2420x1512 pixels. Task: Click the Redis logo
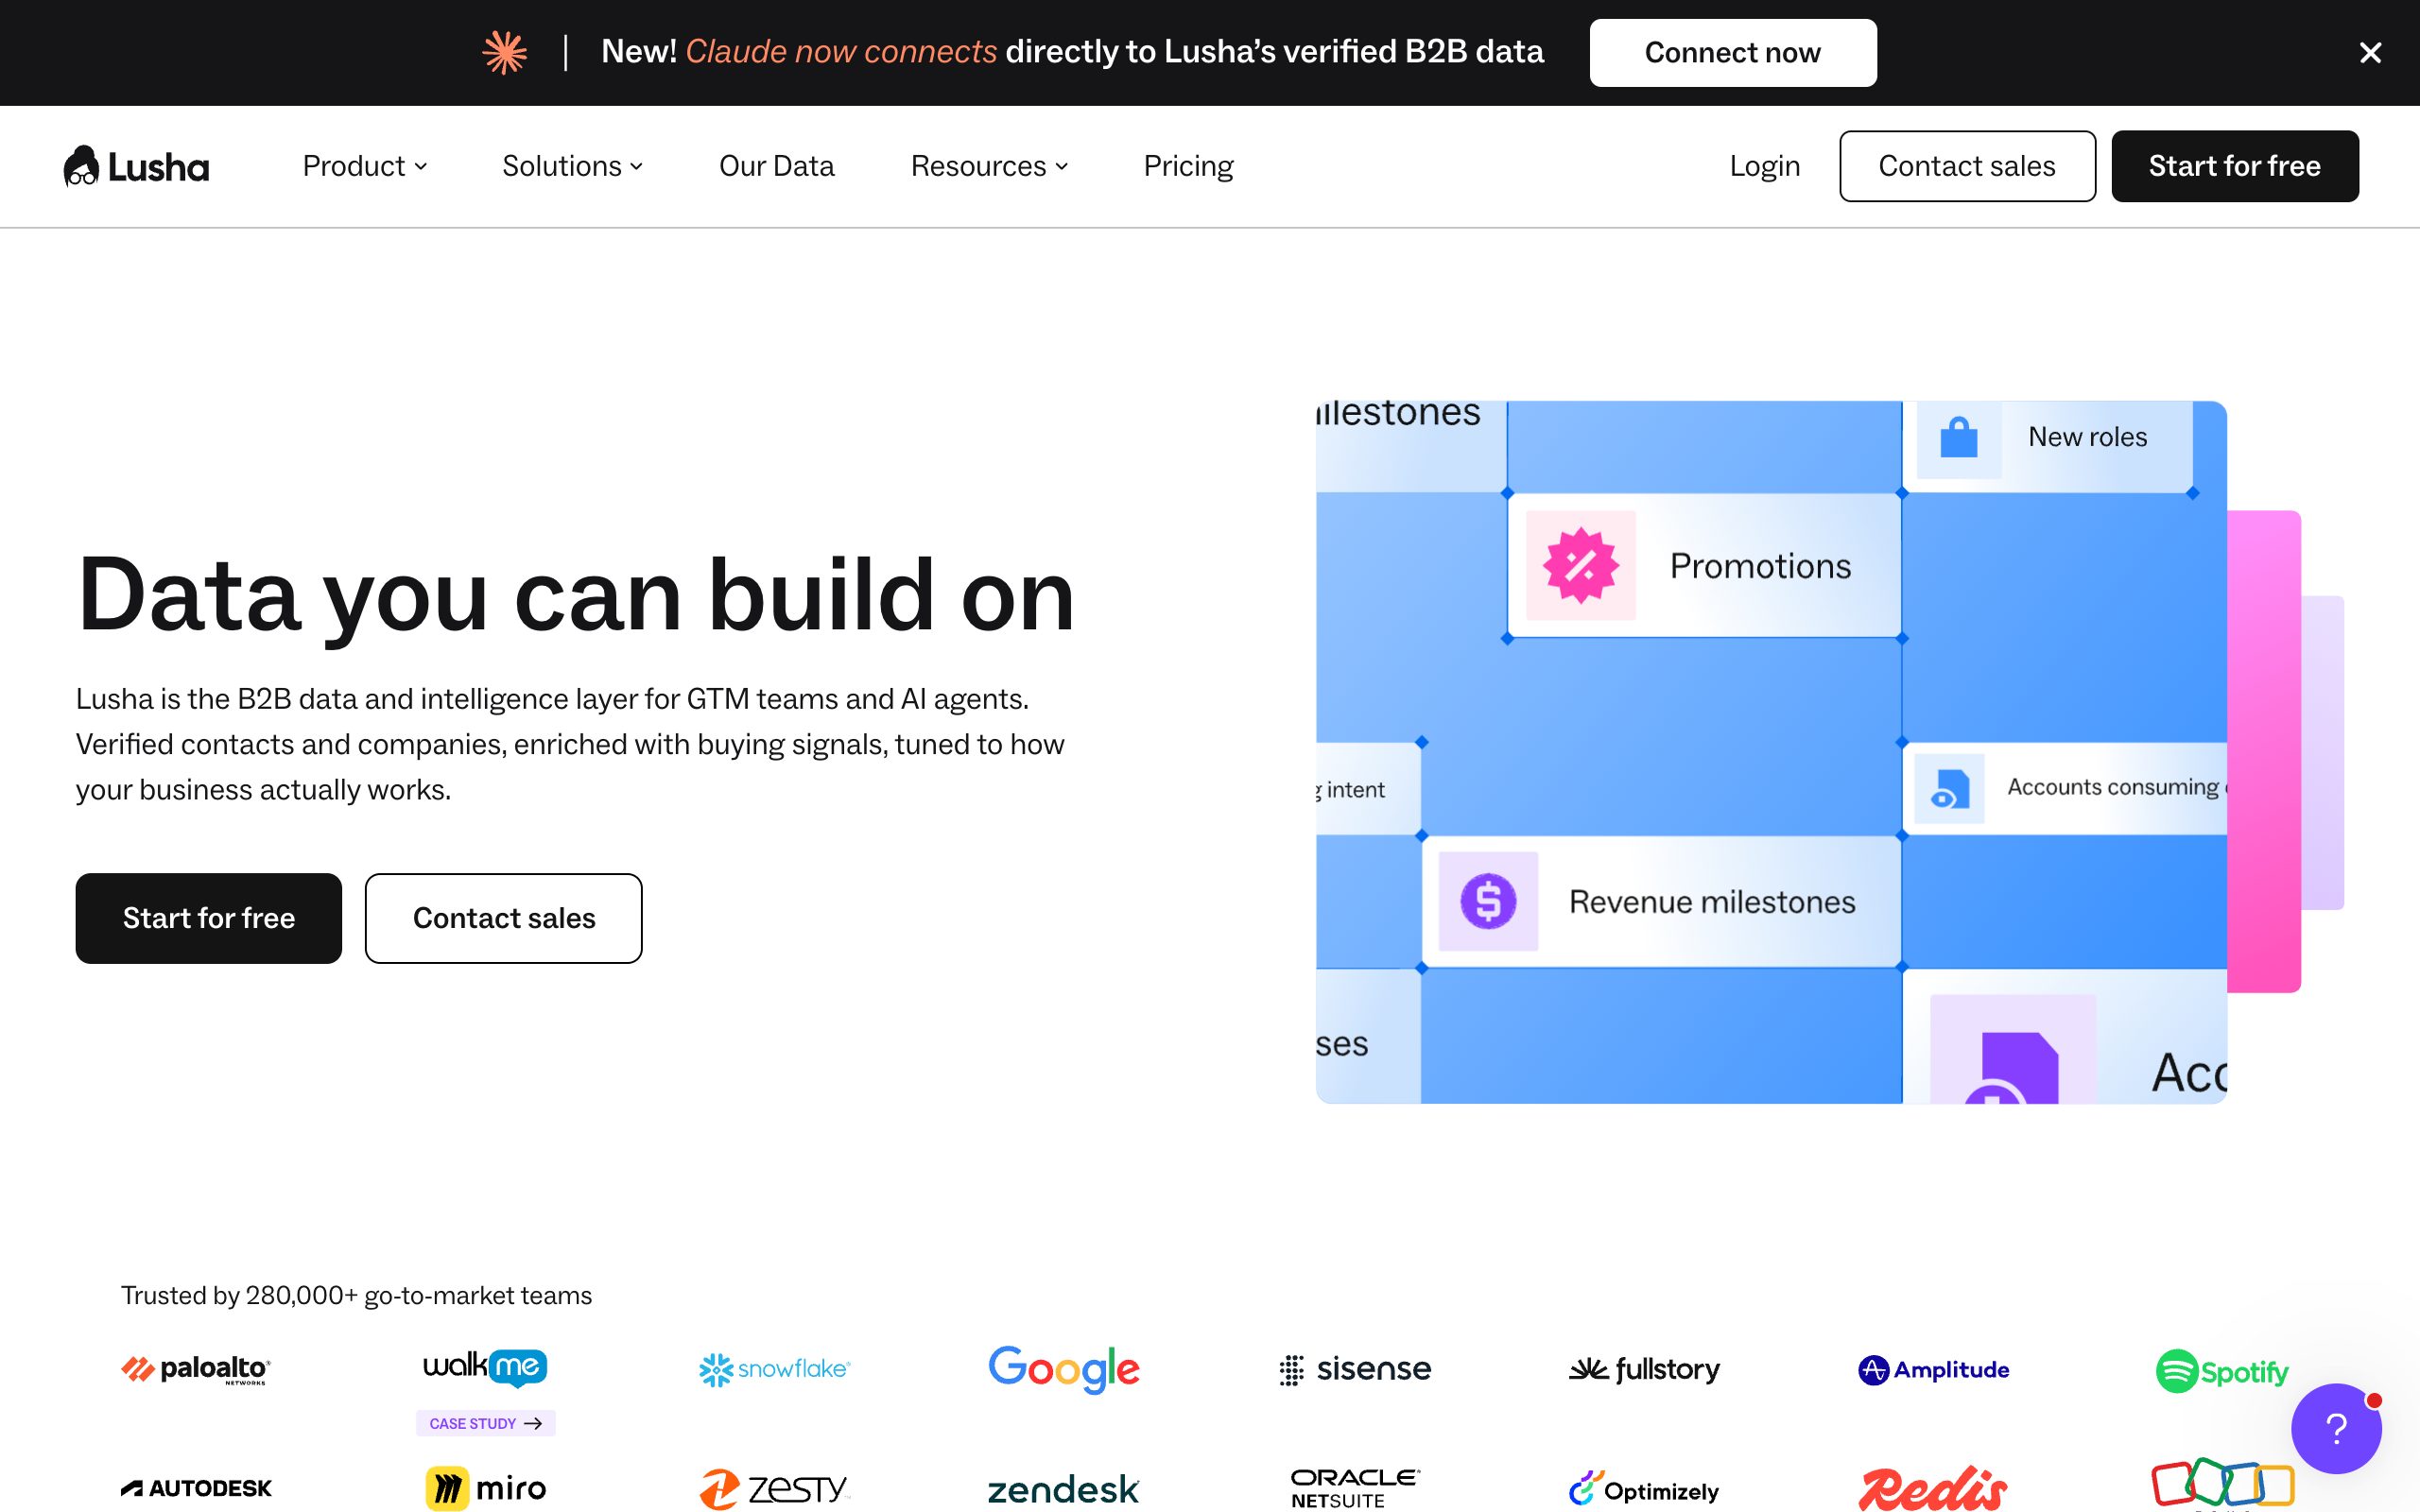pos(1933,1488)
